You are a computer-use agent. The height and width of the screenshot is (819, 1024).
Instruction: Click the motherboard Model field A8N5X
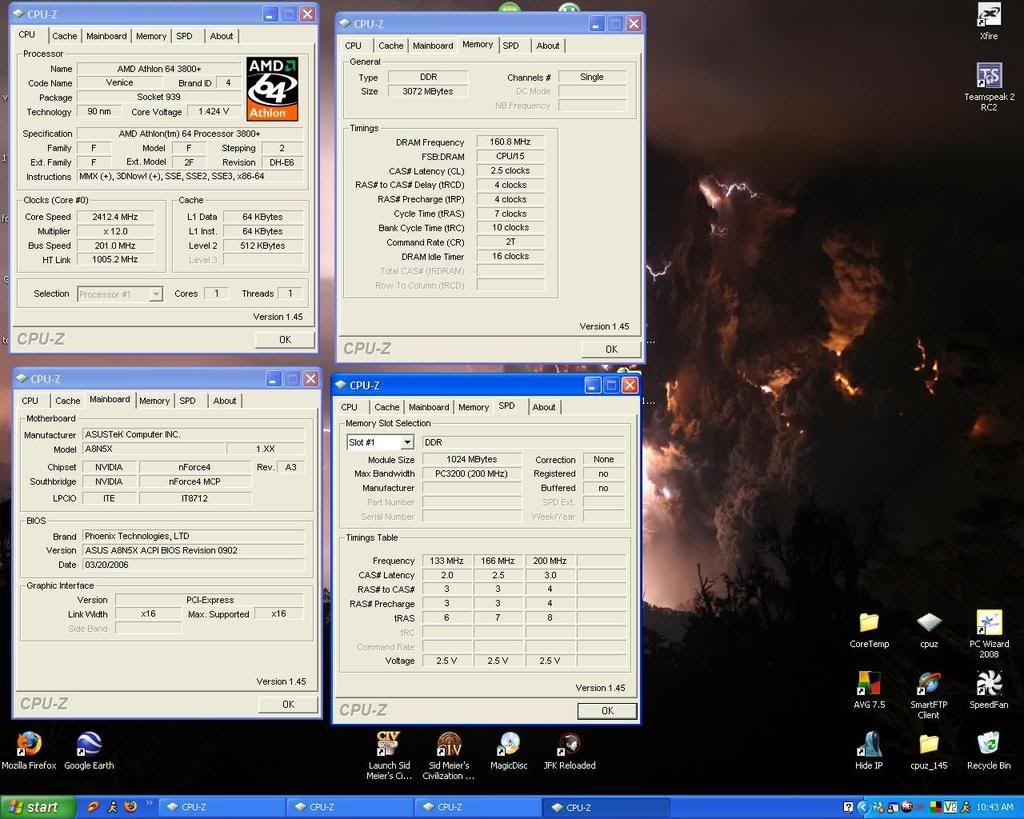pyautogui.click(x=154, y=449)
